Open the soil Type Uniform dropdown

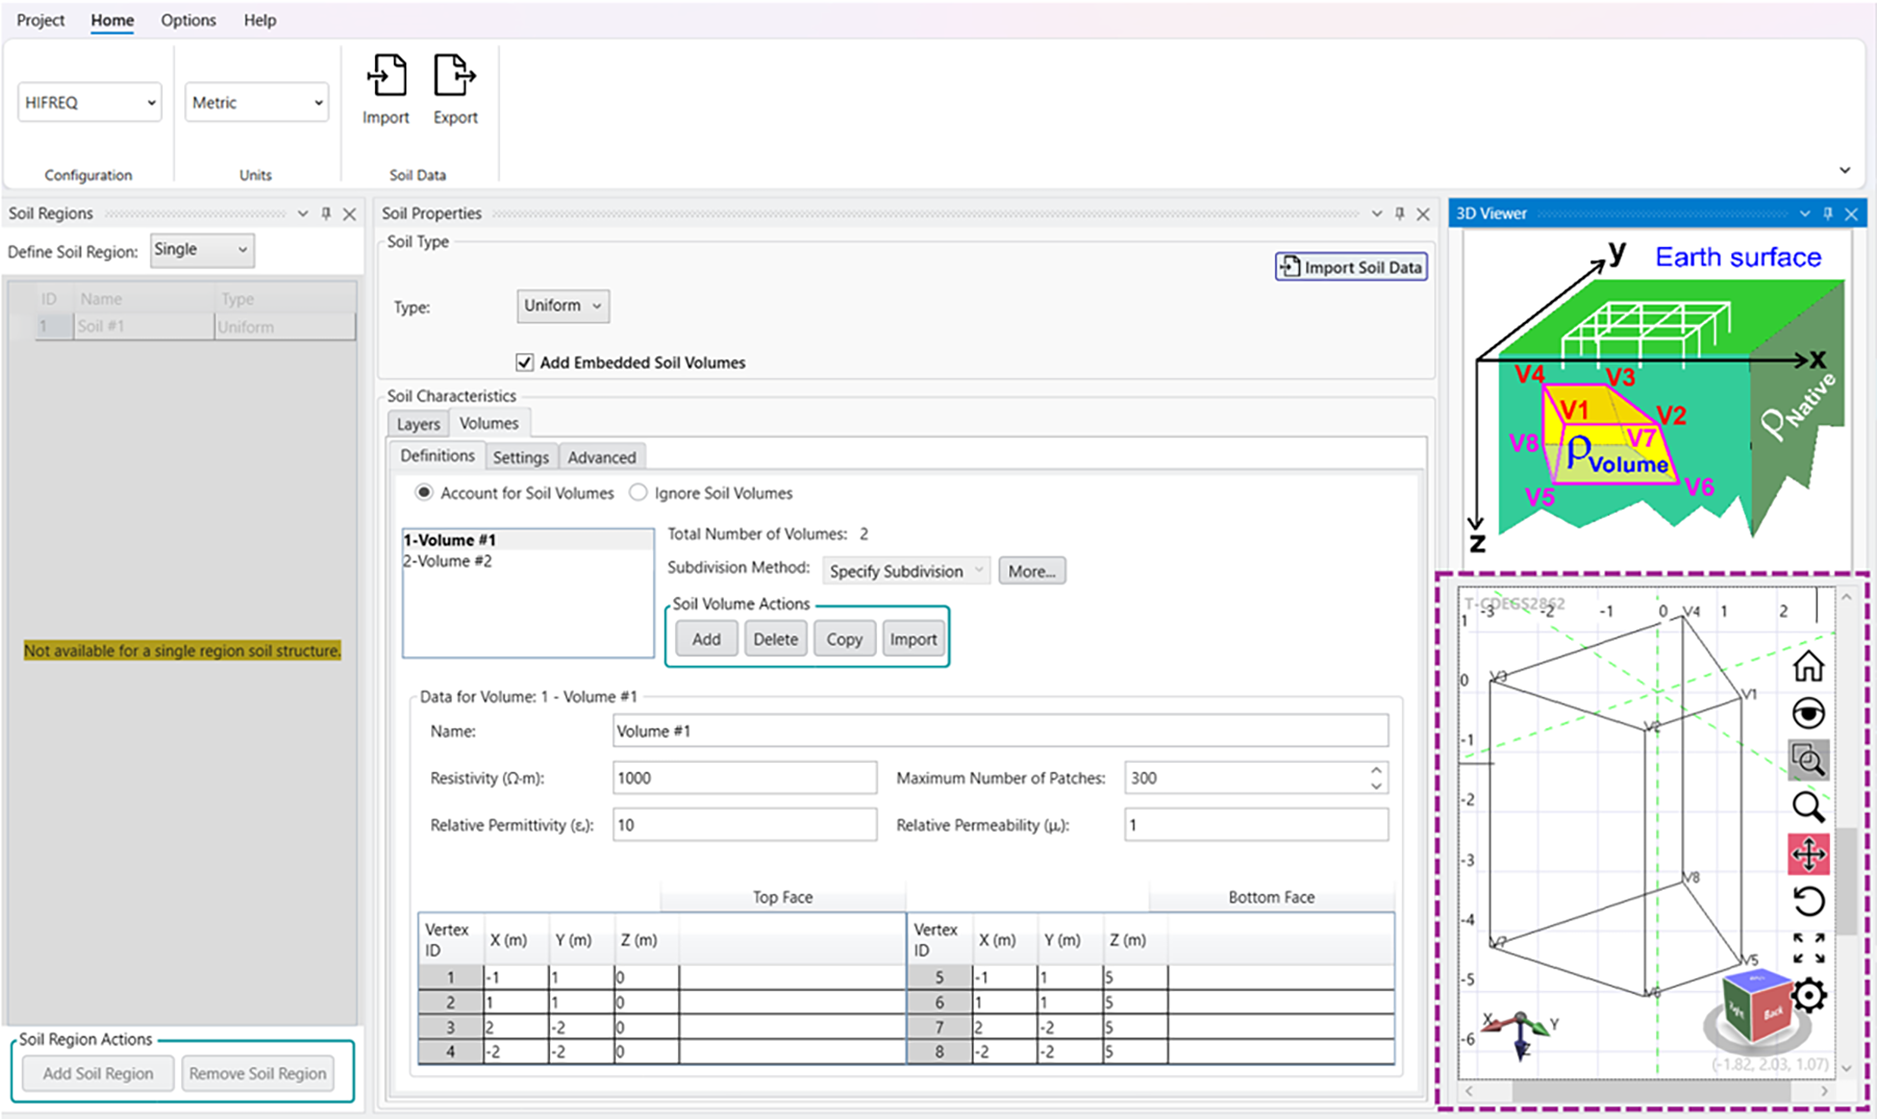click(563, 306)
